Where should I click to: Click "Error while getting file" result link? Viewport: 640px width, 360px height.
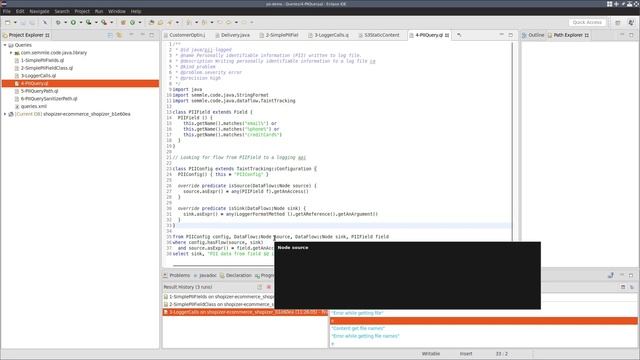pyautogui.click(x=357, y=313)
